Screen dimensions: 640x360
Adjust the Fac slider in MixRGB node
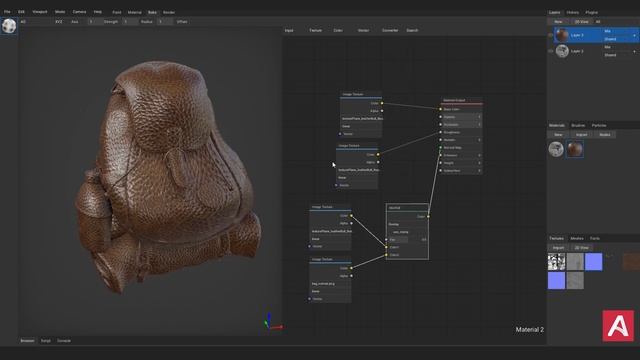407,240
